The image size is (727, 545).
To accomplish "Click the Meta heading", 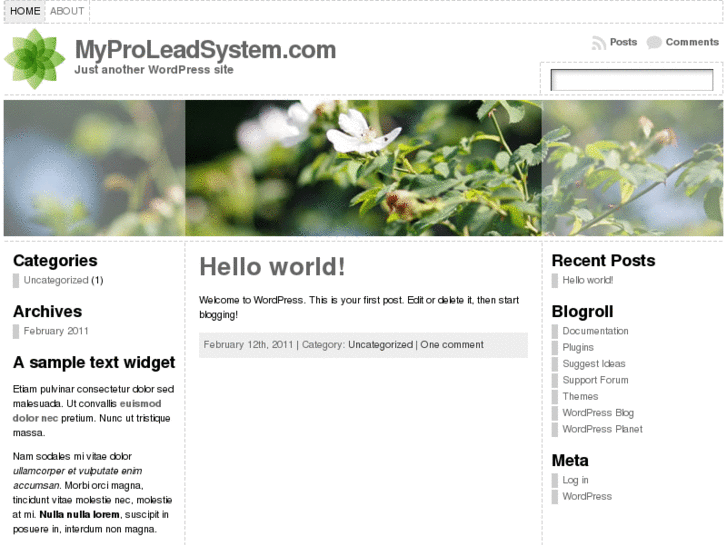I will [x=570, y=461].
